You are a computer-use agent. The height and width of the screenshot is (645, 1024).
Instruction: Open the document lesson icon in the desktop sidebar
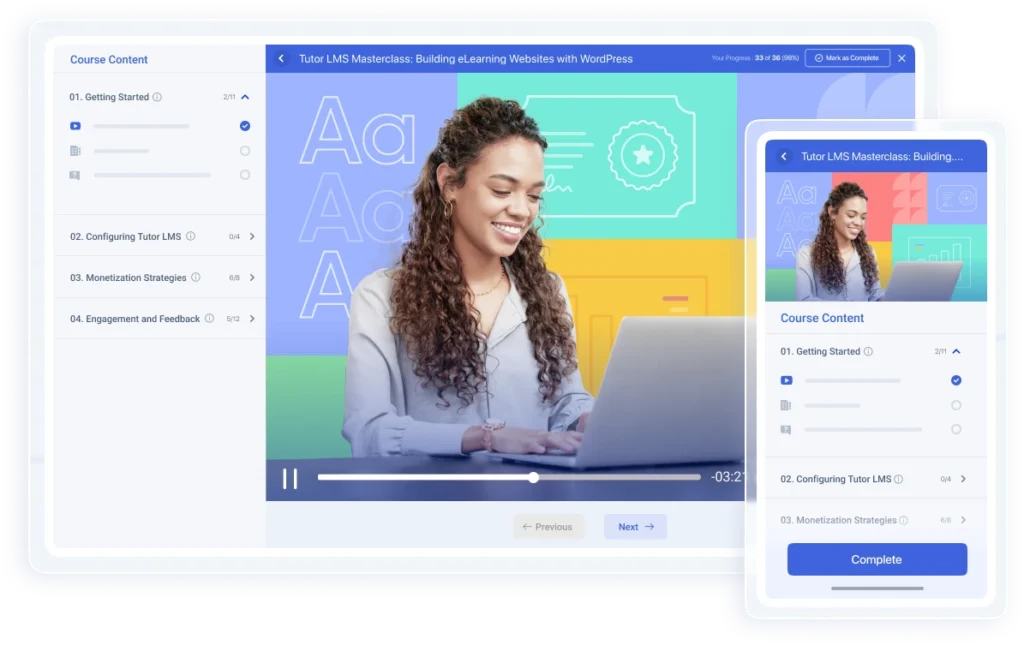(x=75, y=151)
